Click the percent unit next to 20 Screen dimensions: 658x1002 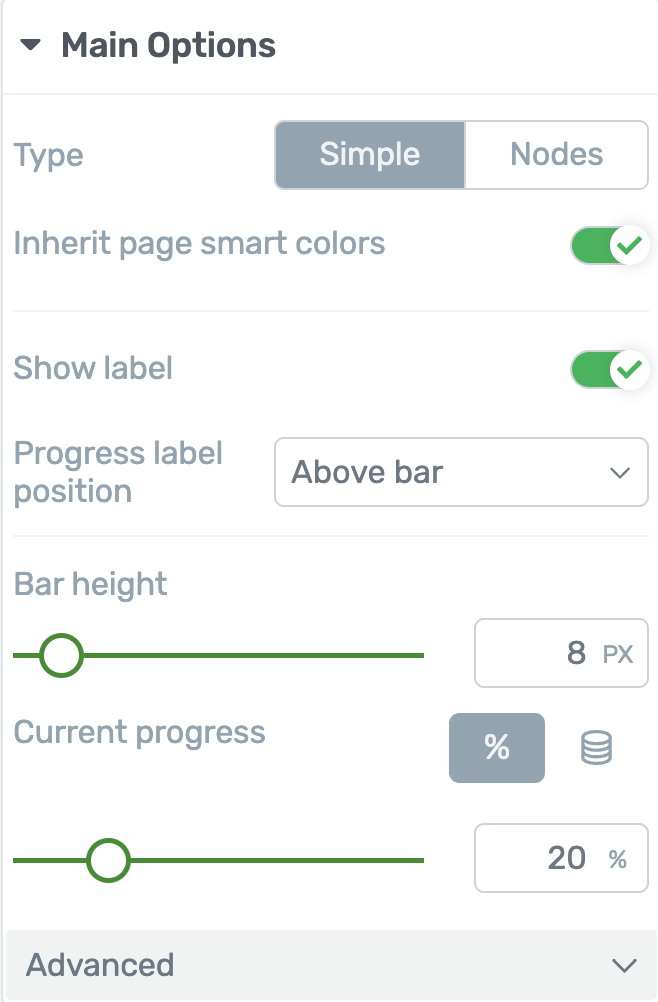618,859
